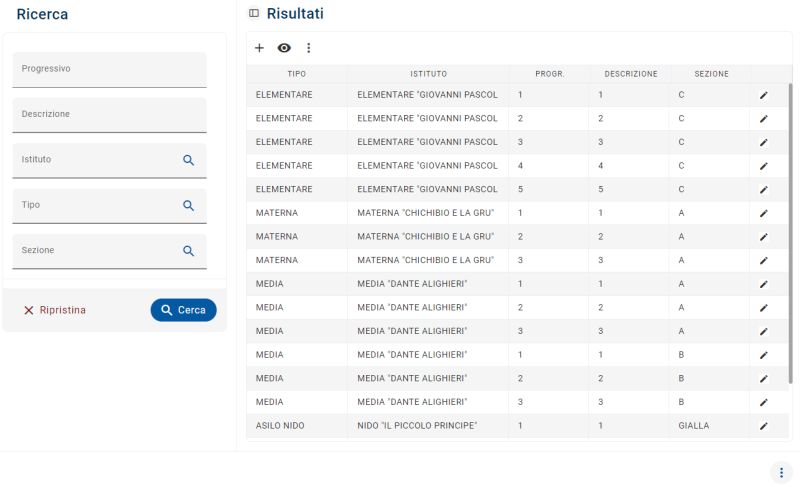Open the bottom-right three-dot options button
Image resolution: width=800 pixels, height=487 pixels.
pyautogui.click(x=781, y=473)
